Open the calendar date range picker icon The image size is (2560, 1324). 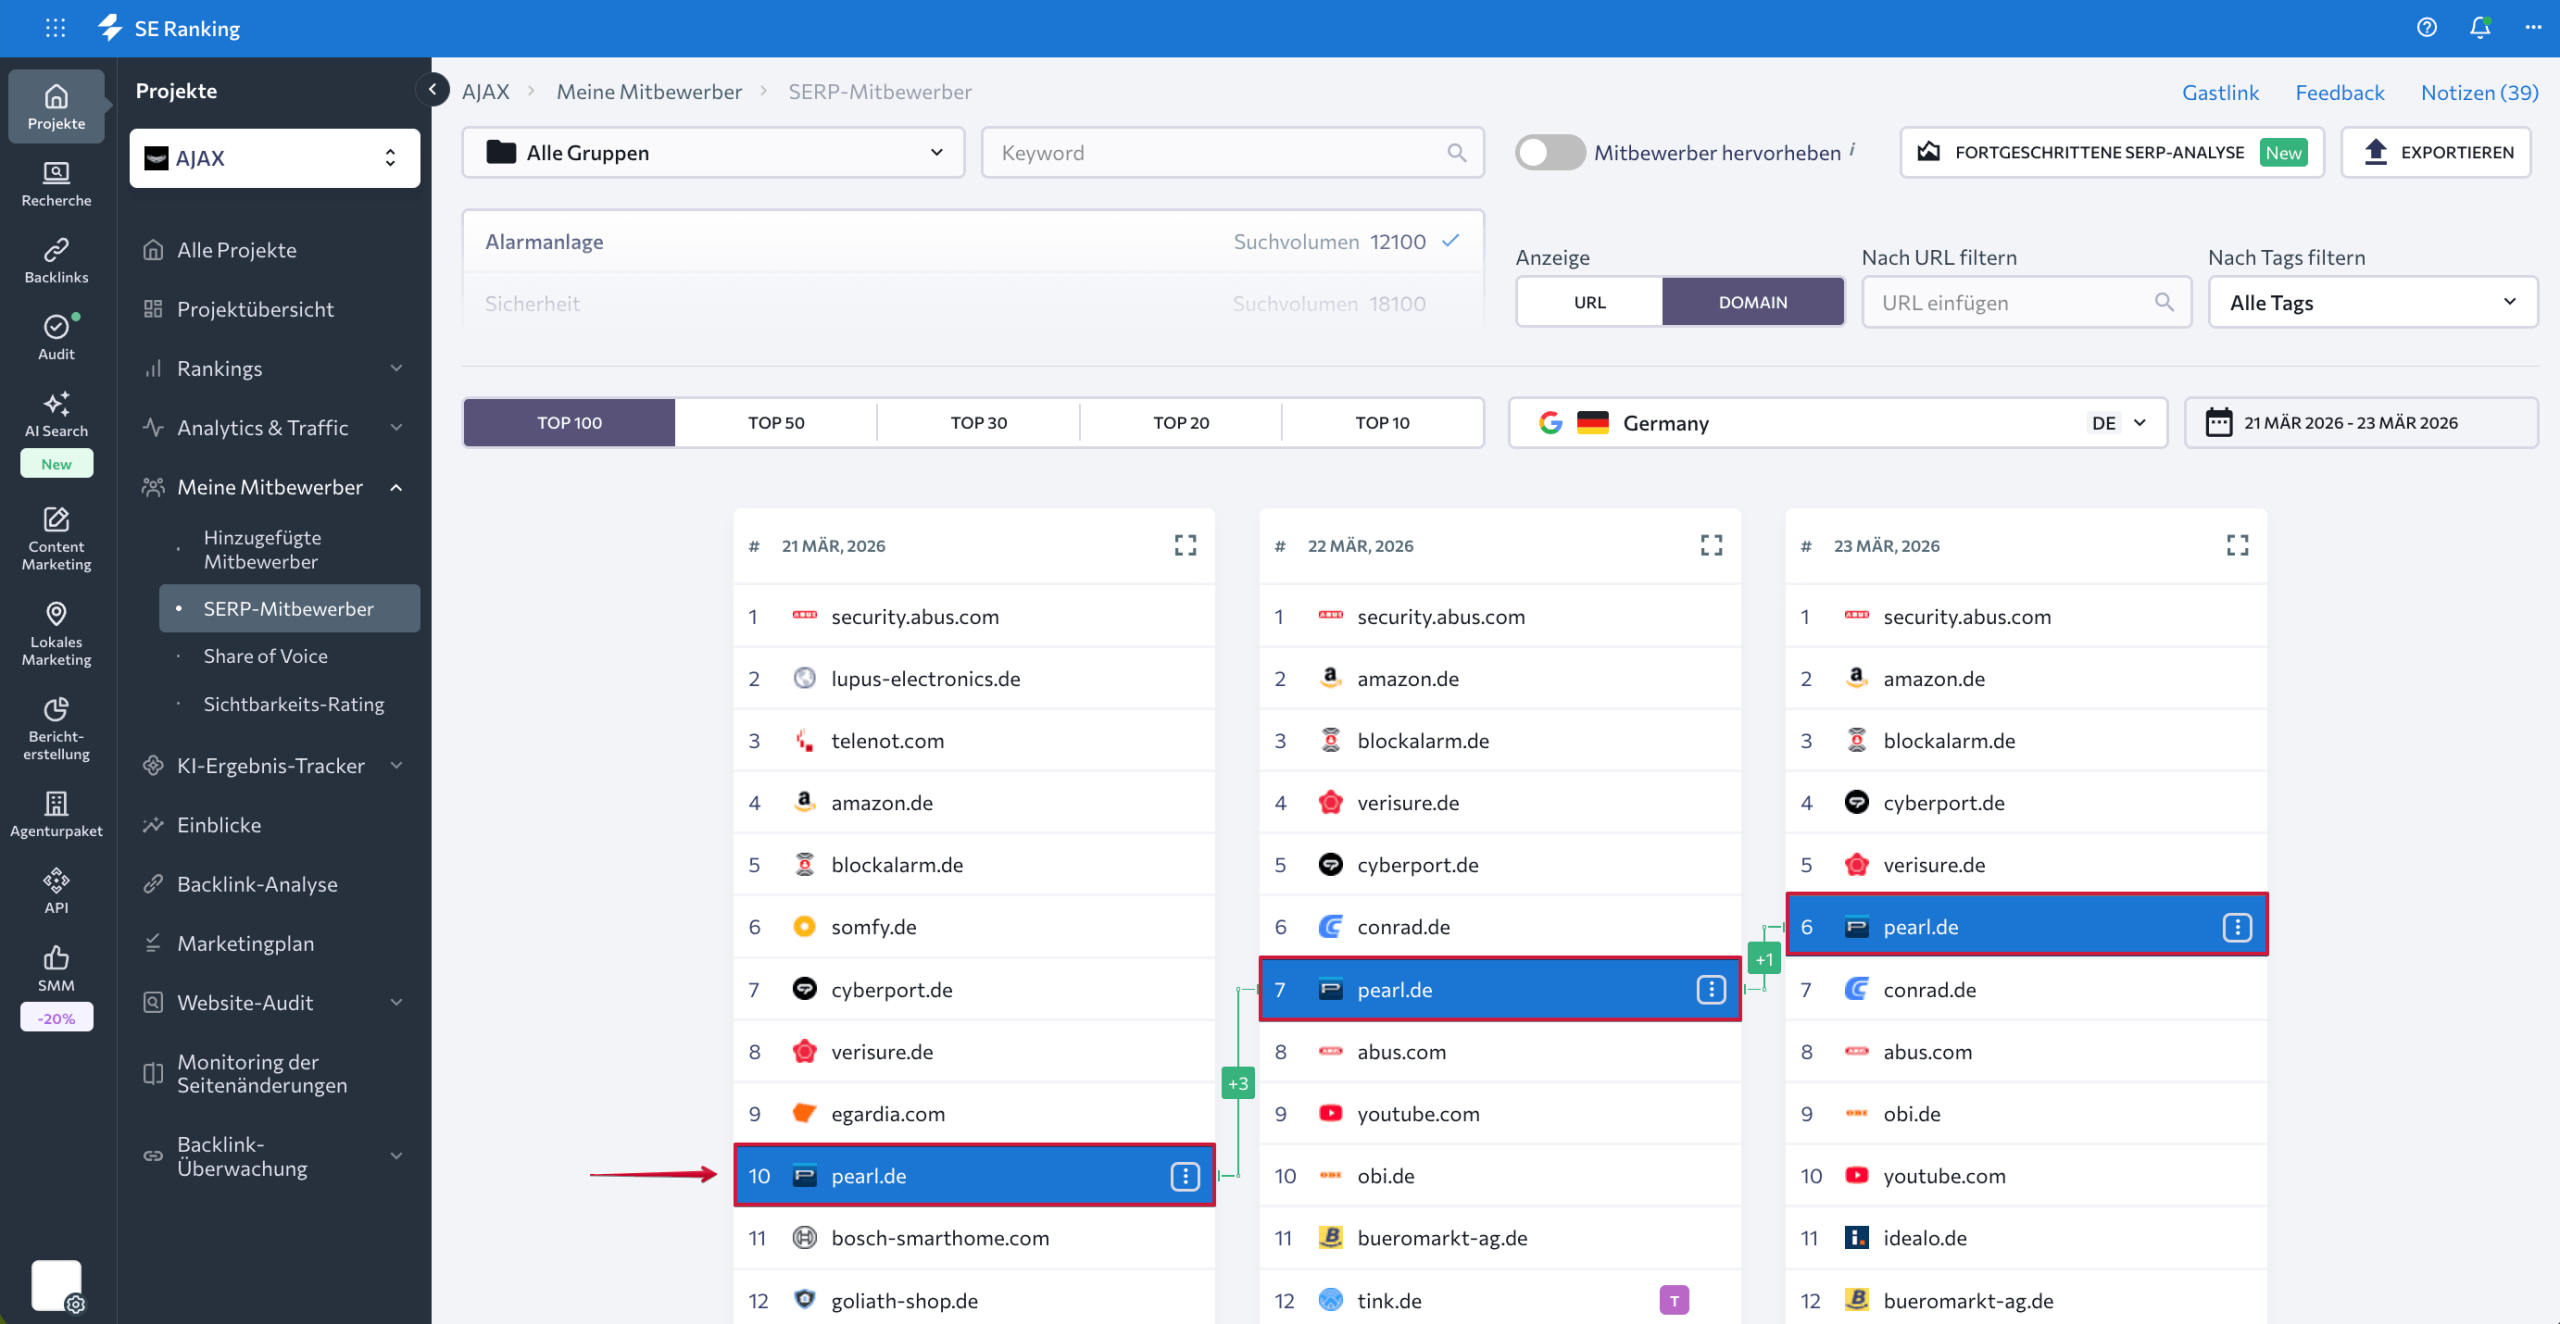tap(2221, 422)
